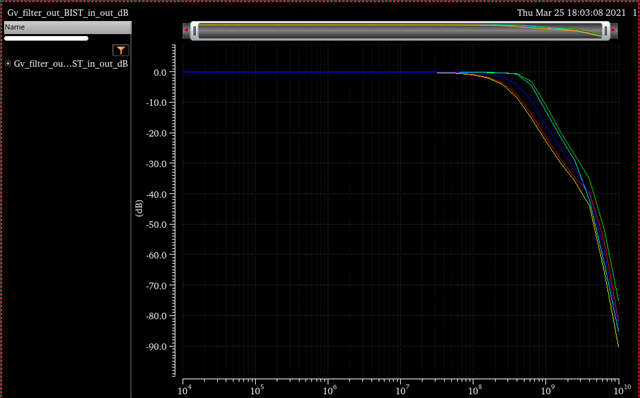The image size is (640, 398).
Task: Select the 10^7 label on frequency axis
Action: pyautogui.click(x=402, y=391)
